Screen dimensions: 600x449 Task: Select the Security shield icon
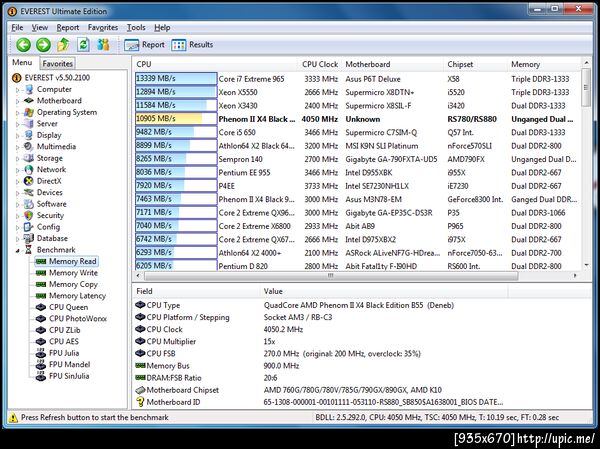[29, 216]
